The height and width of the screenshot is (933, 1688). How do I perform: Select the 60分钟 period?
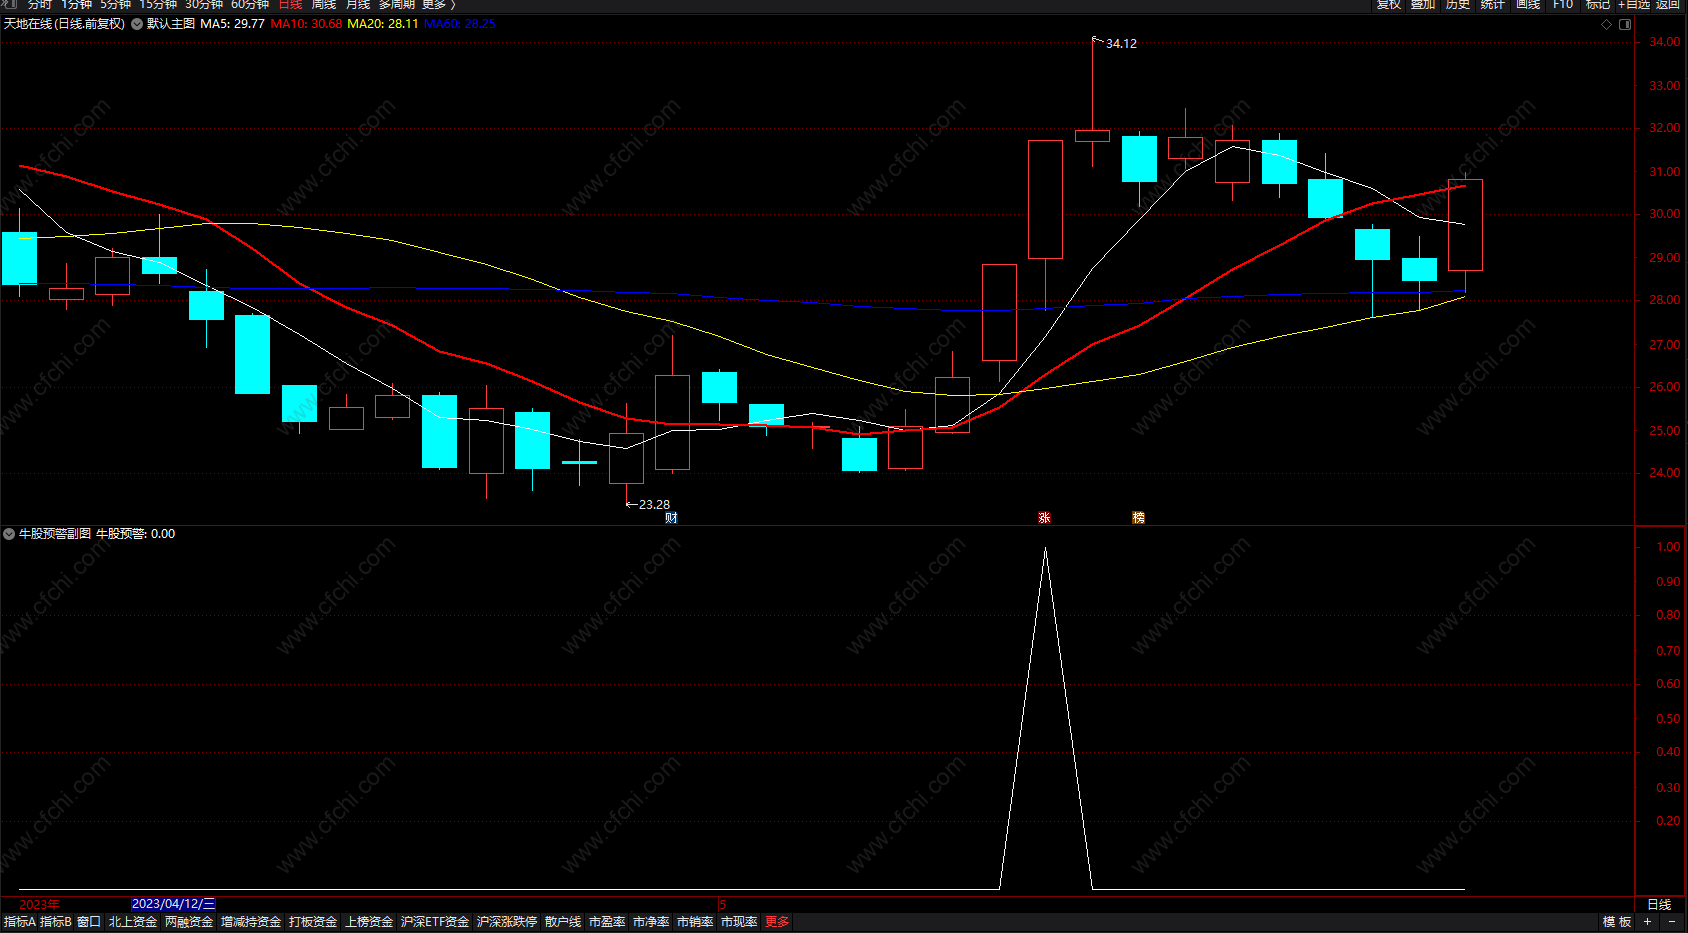click(250, 5)
